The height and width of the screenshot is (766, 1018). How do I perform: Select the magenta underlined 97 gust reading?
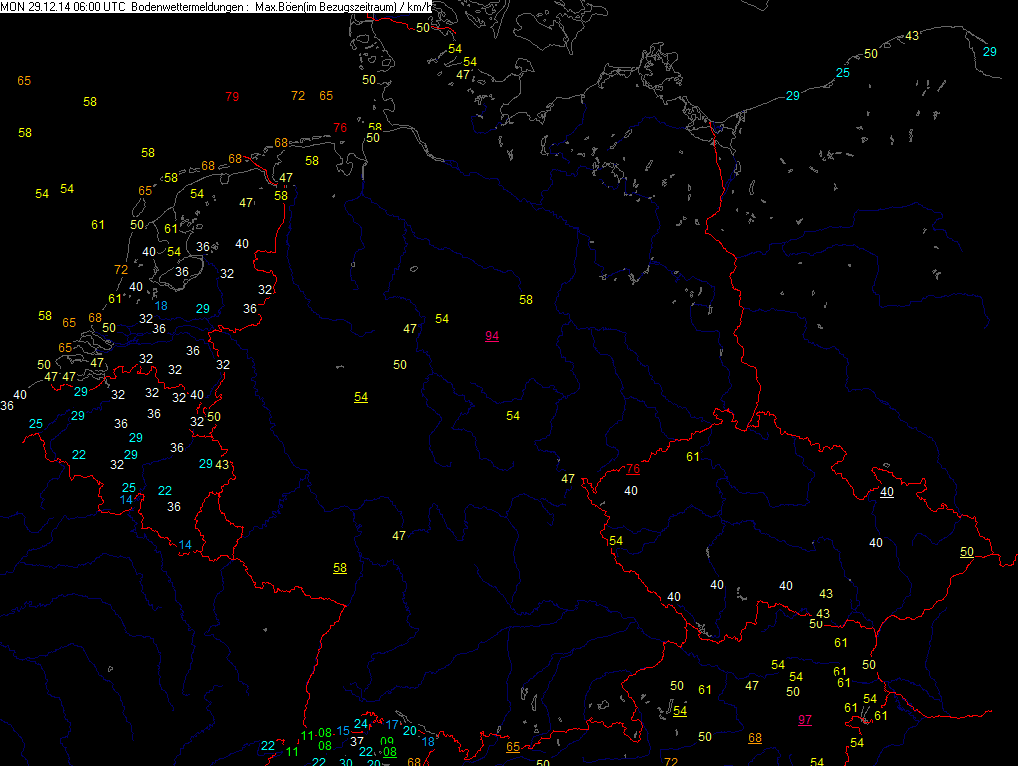pos(805,720)
